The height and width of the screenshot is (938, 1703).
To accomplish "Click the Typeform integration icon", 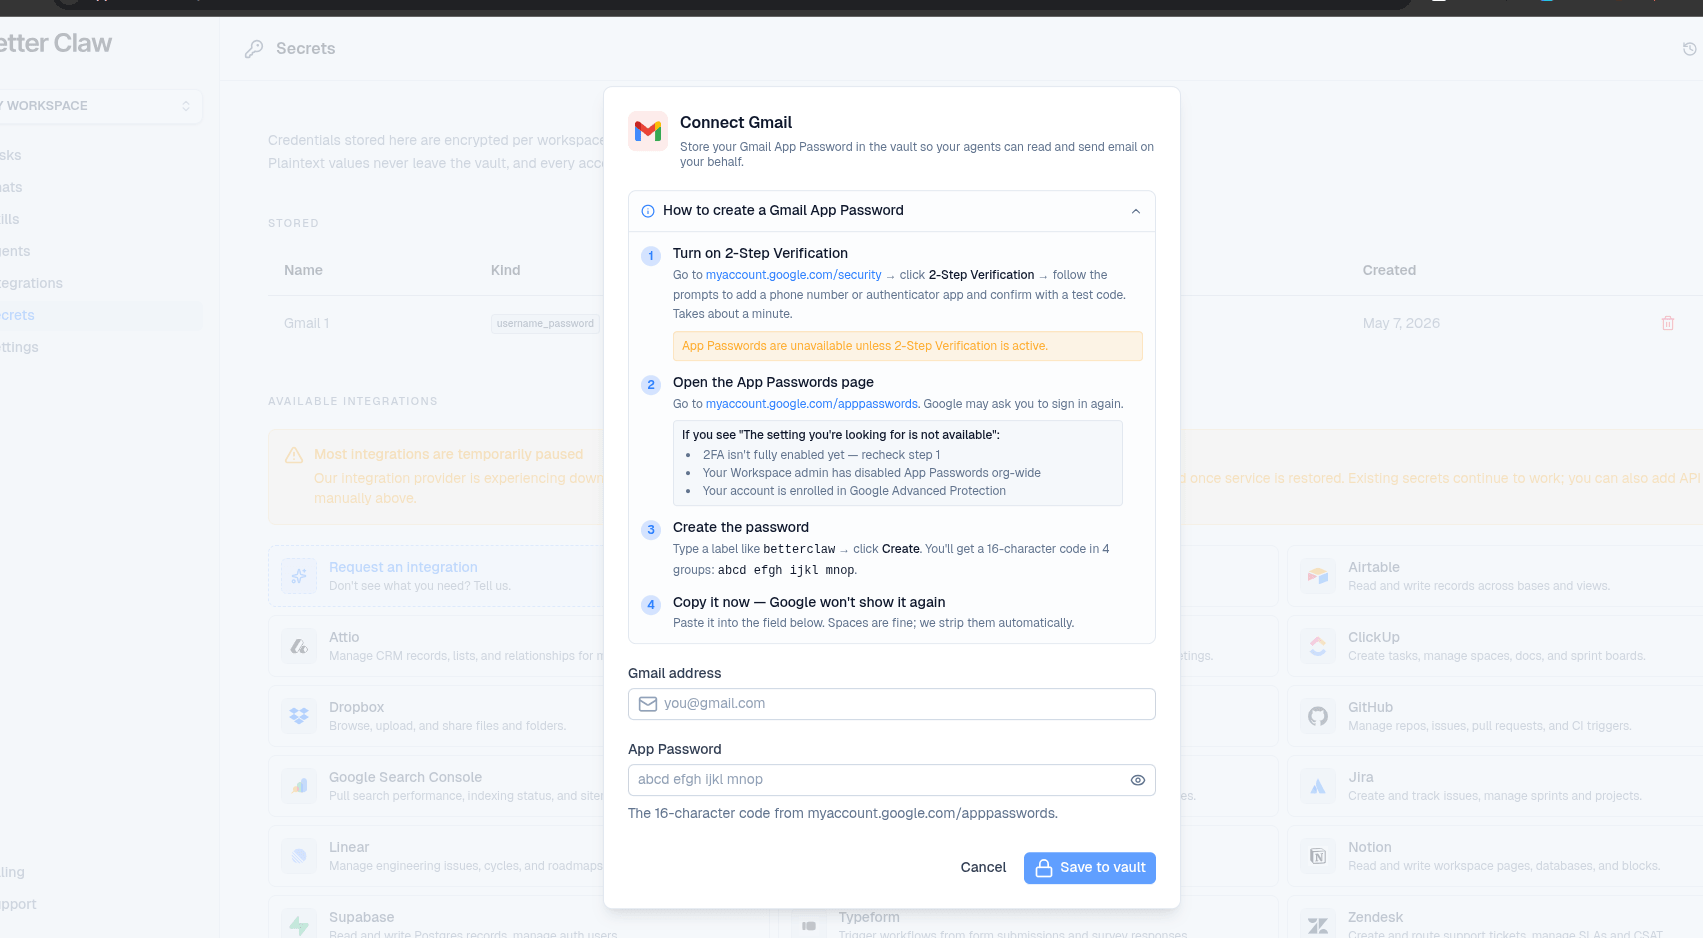I will [x=809, y=926].
